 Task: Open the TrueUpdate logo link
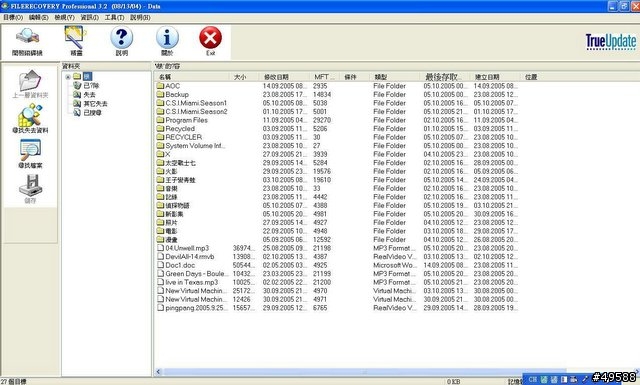(x=611, y=42)
